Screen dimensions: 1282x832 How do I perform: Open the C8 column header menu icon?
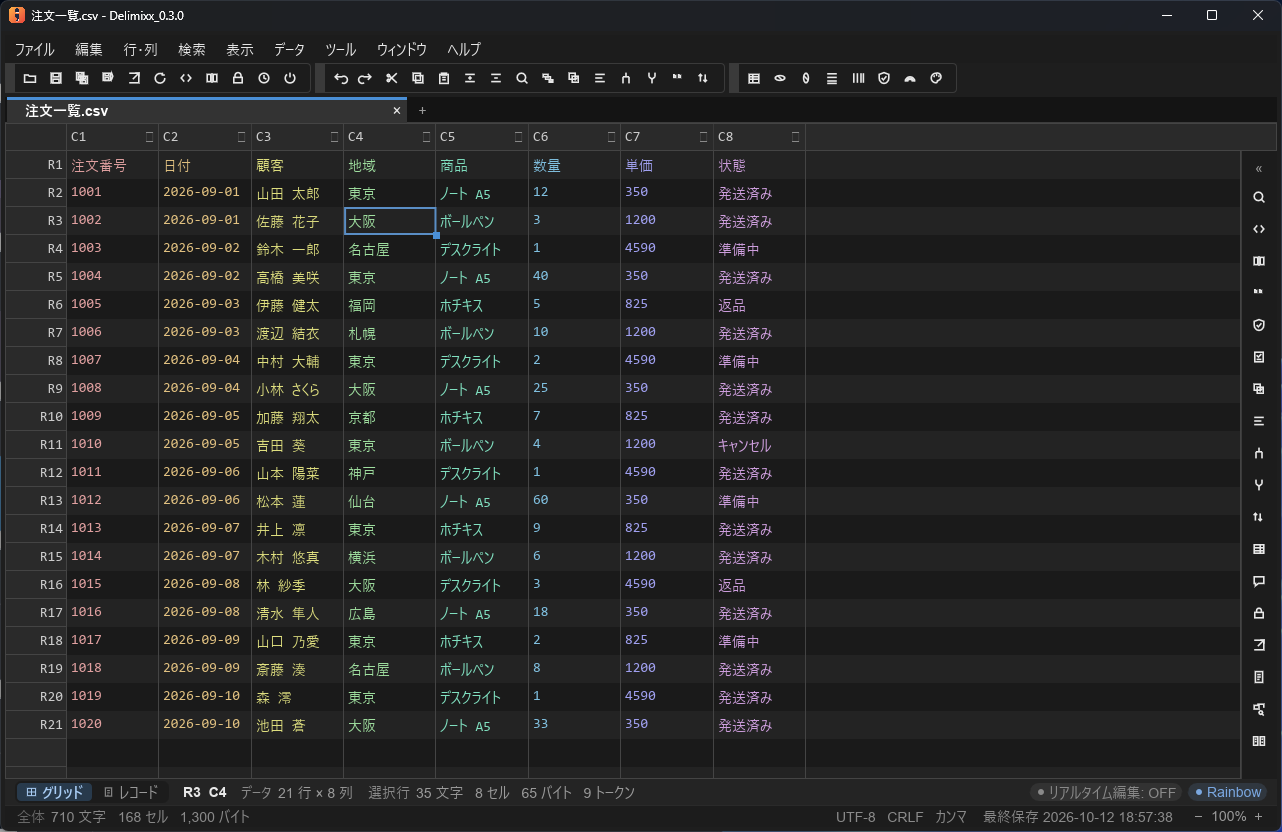coord(796,137)
